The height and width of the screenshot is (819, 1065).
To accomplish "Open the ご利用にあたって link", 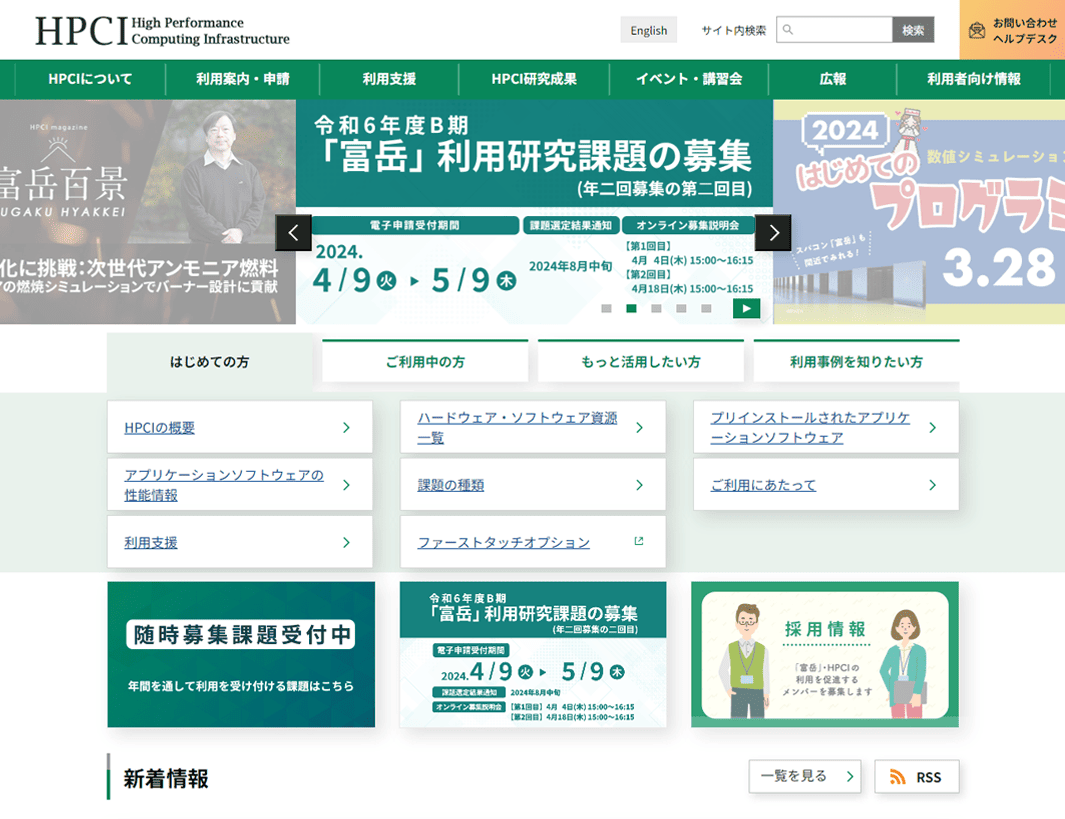I will (763, 485).
